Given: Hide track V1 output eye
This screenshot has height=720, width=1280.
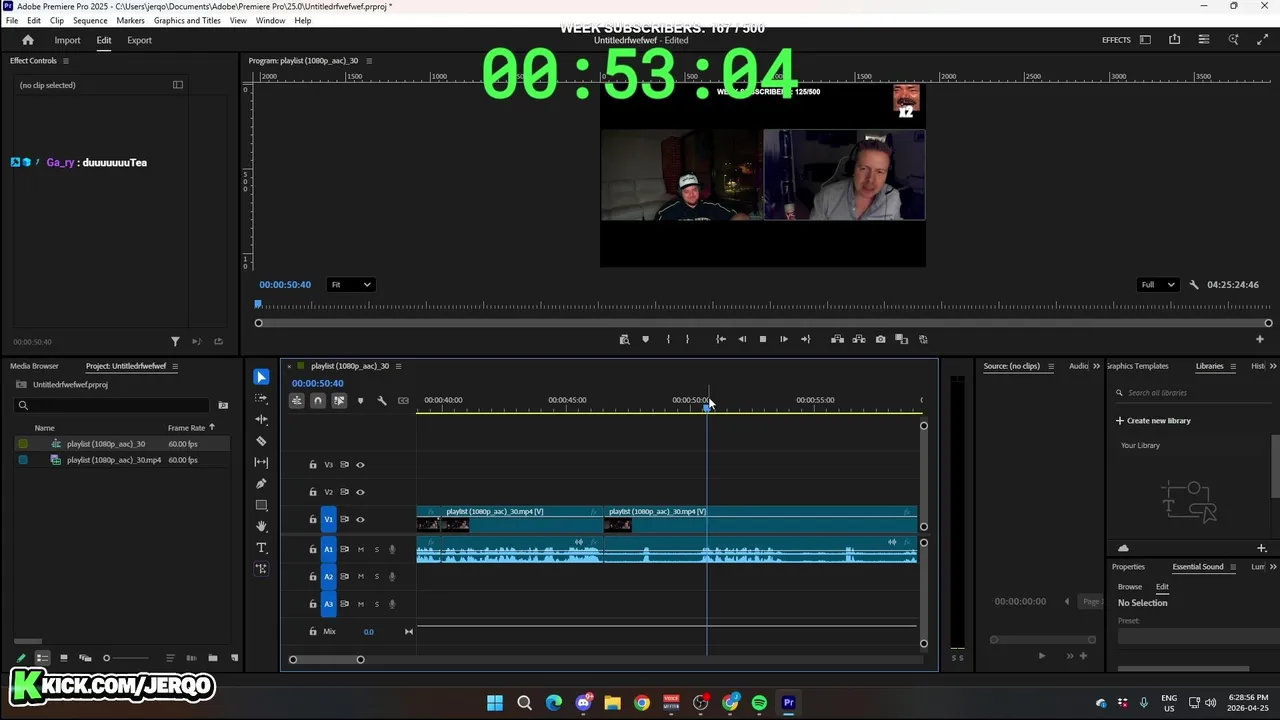Looking at the screenshot, I should click(360, 519).
